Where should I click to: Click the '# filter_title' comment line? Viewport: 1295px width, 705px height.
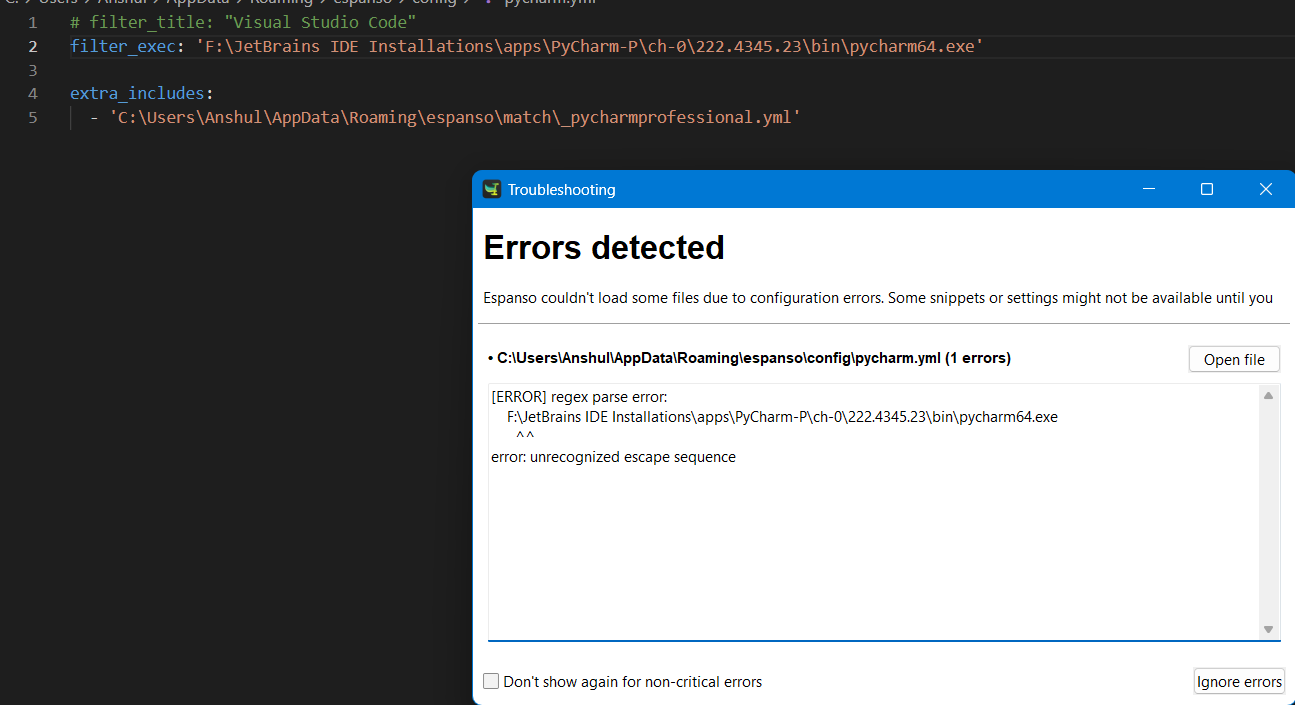(243, 22)
